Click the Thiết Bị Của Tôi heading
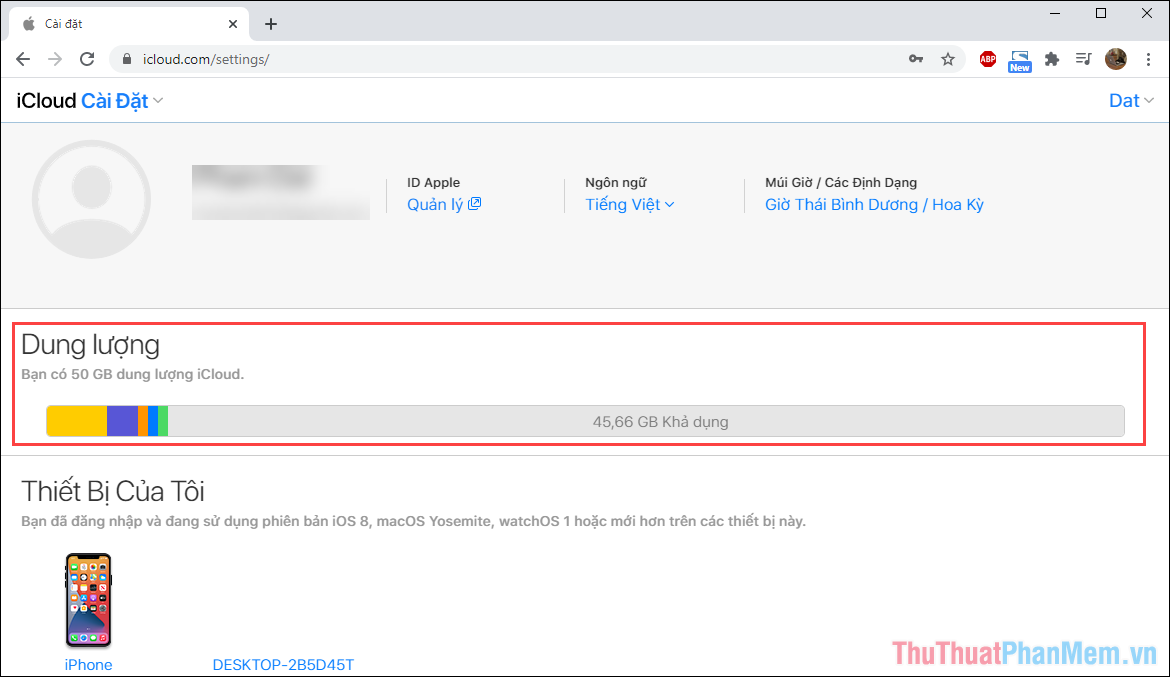The height and width of the screenshot is (677, 1170). tap(113, 491)
